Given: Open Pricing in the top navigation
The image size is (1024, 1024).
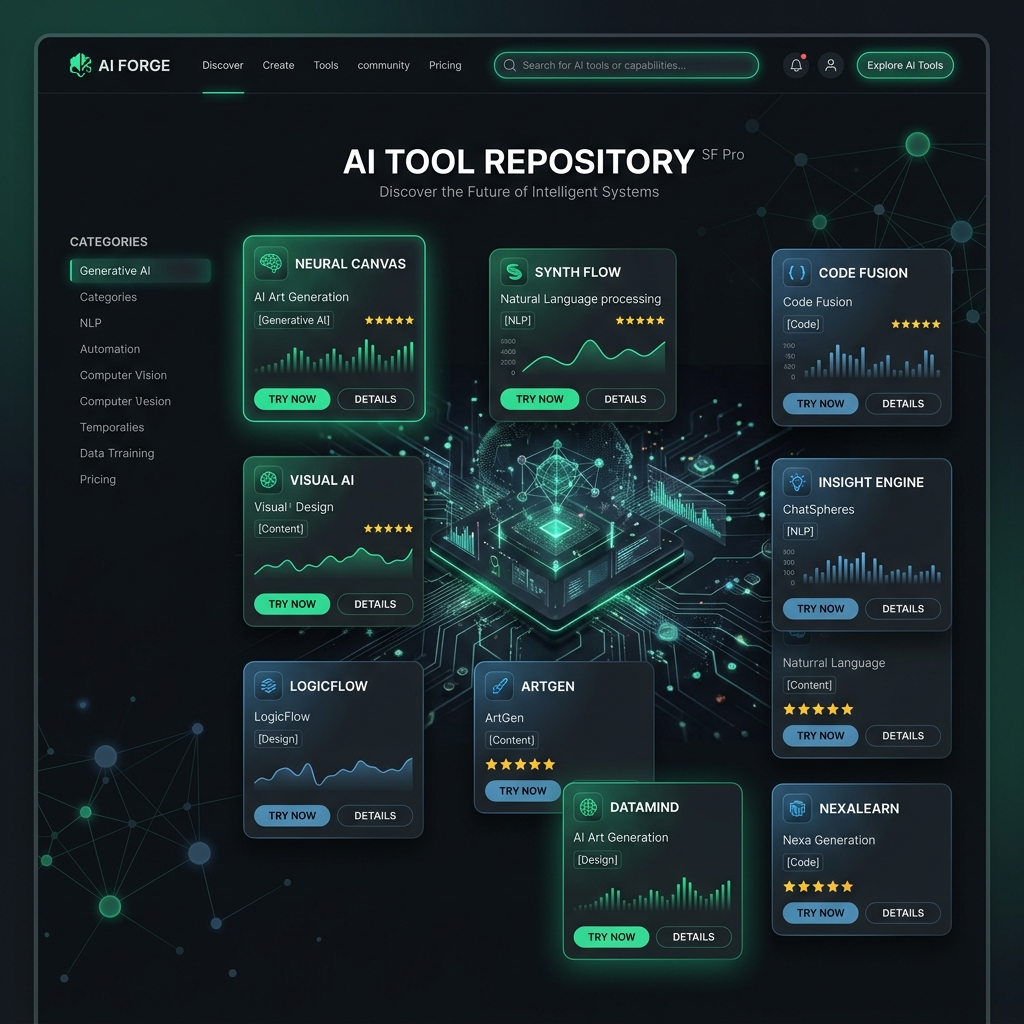Looking at the screenshot, I should (445, 65).
